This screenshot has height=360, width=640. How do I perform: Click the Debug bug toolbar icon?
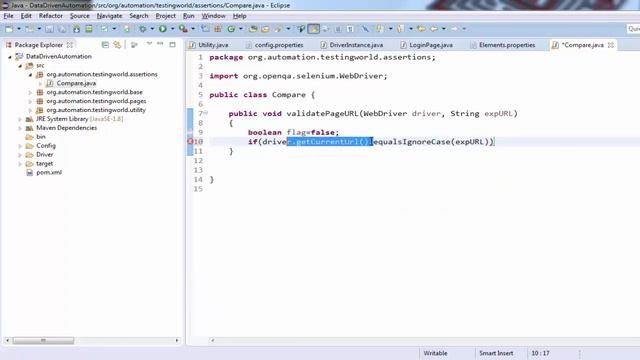tap(142, 29)
